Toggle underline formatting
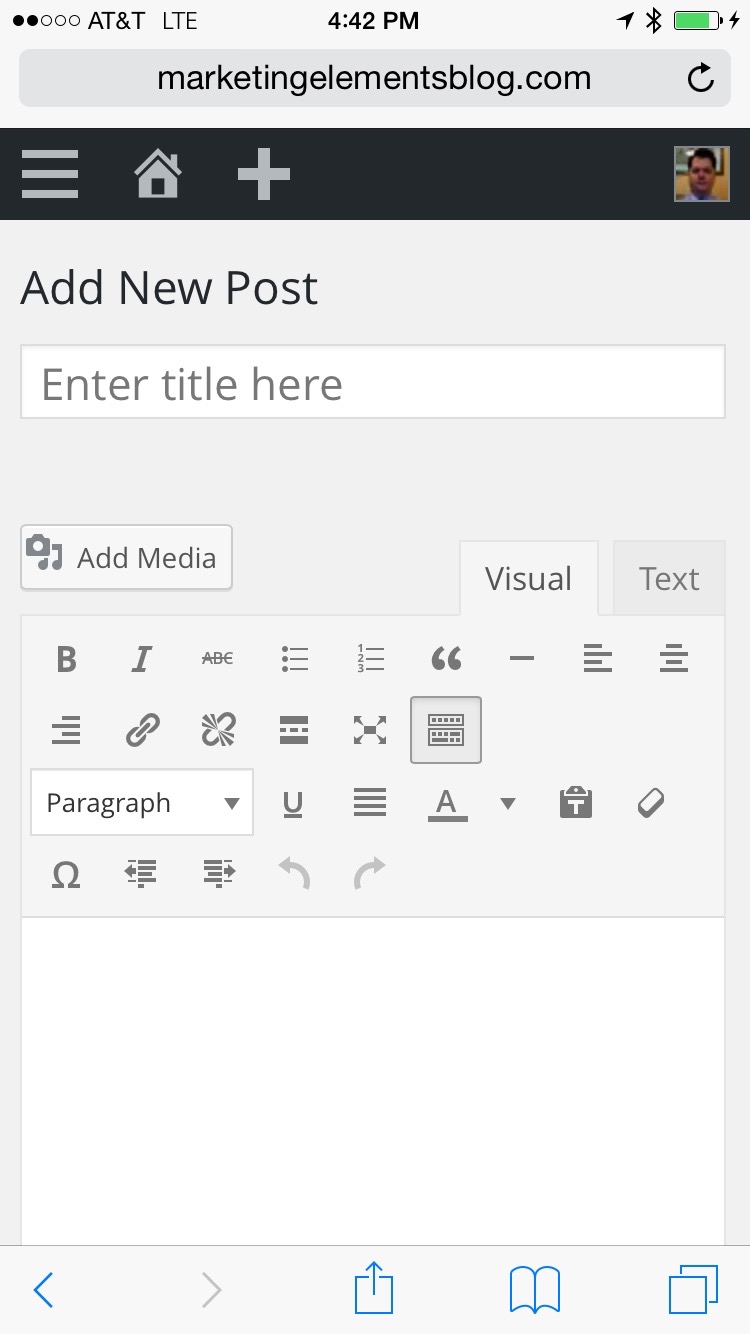The width and height of the screenshot is (750, 1334). click(293, 803)
